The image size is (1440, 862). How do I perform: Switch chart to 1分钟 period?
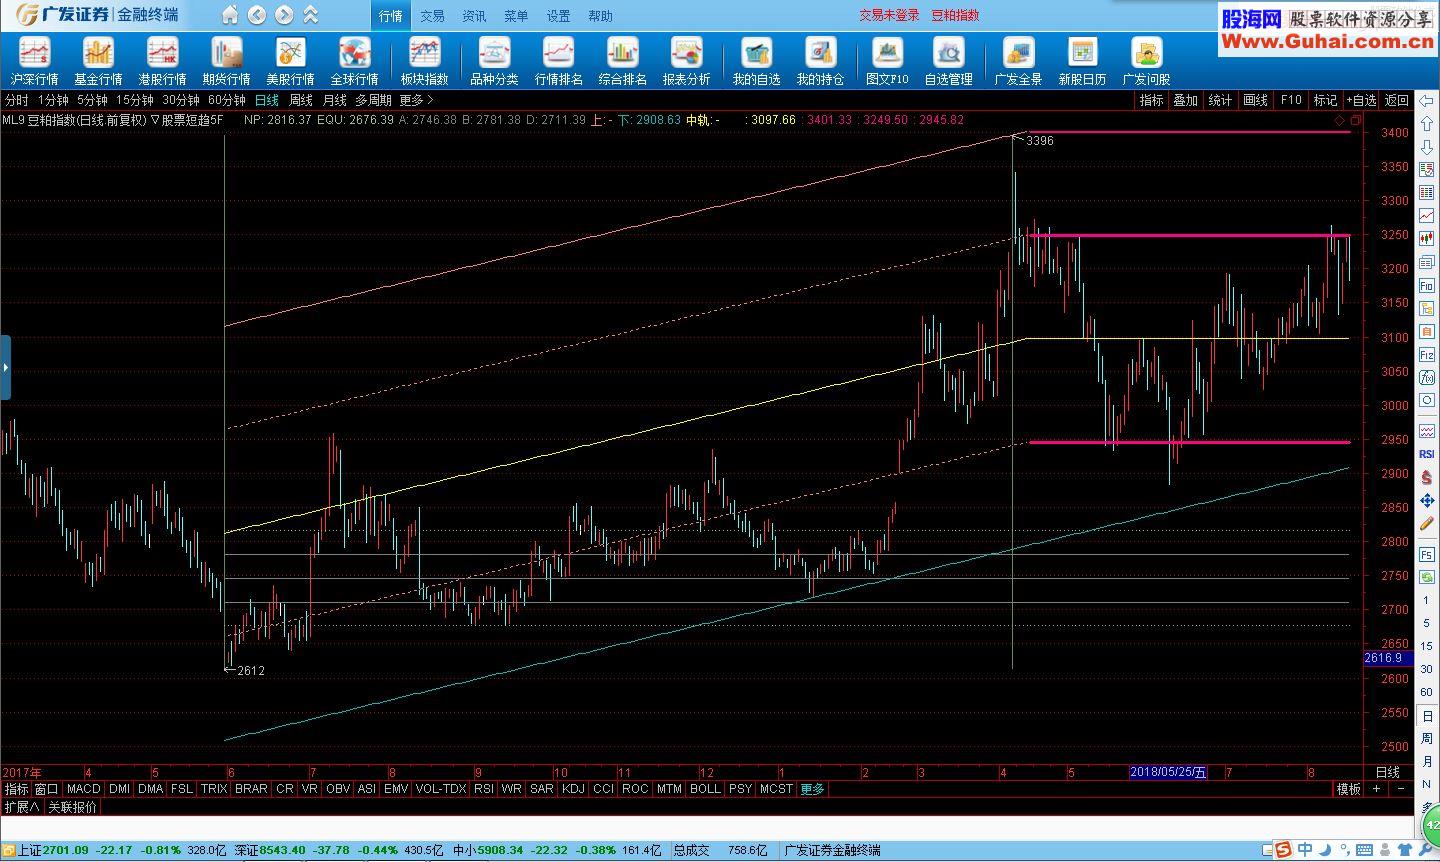[53, 100]
